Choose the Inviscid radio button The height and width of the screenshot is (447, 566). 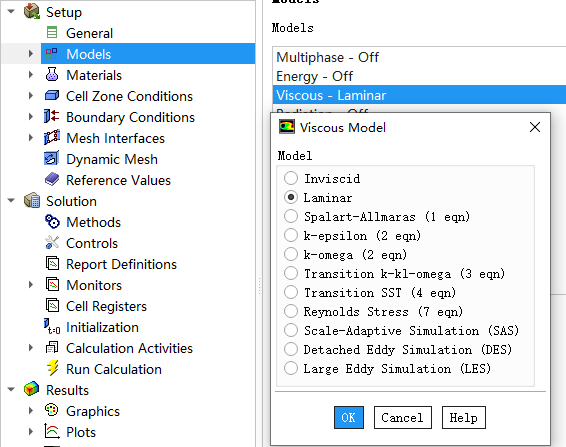point(291,178)
